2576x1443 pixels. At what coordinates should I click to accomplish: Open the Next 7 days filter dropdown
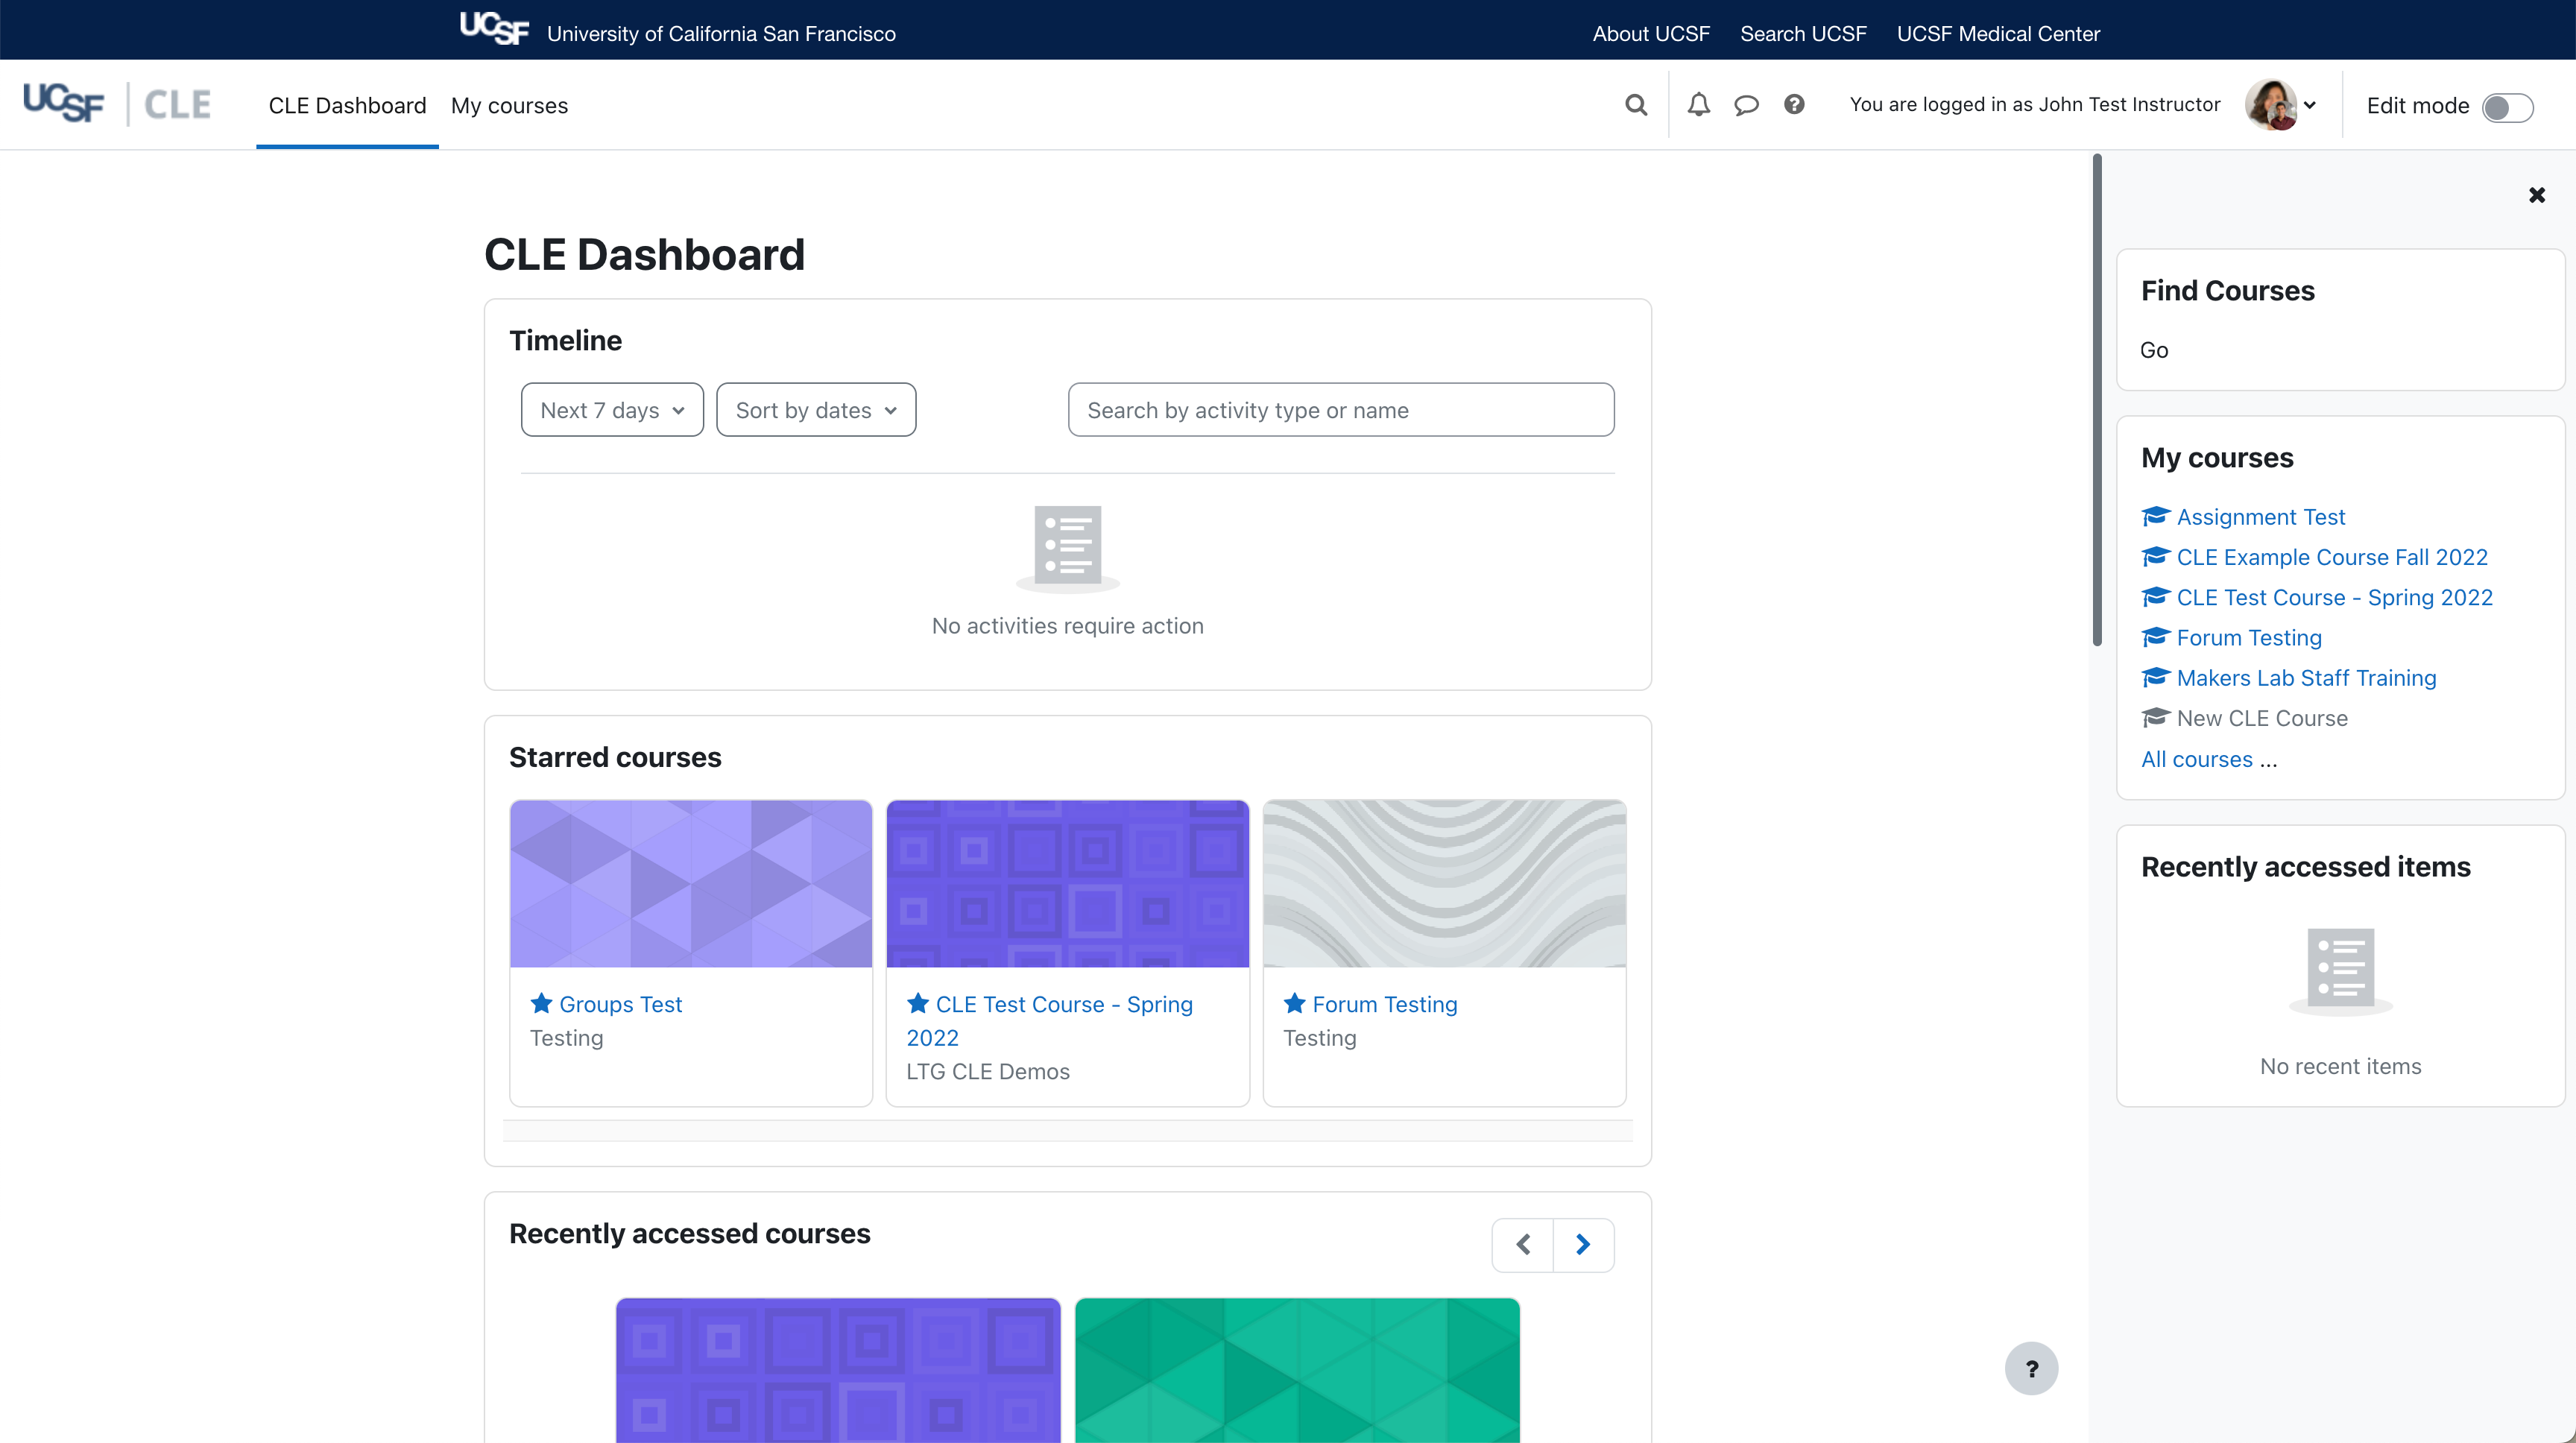[x=612, y=410]
